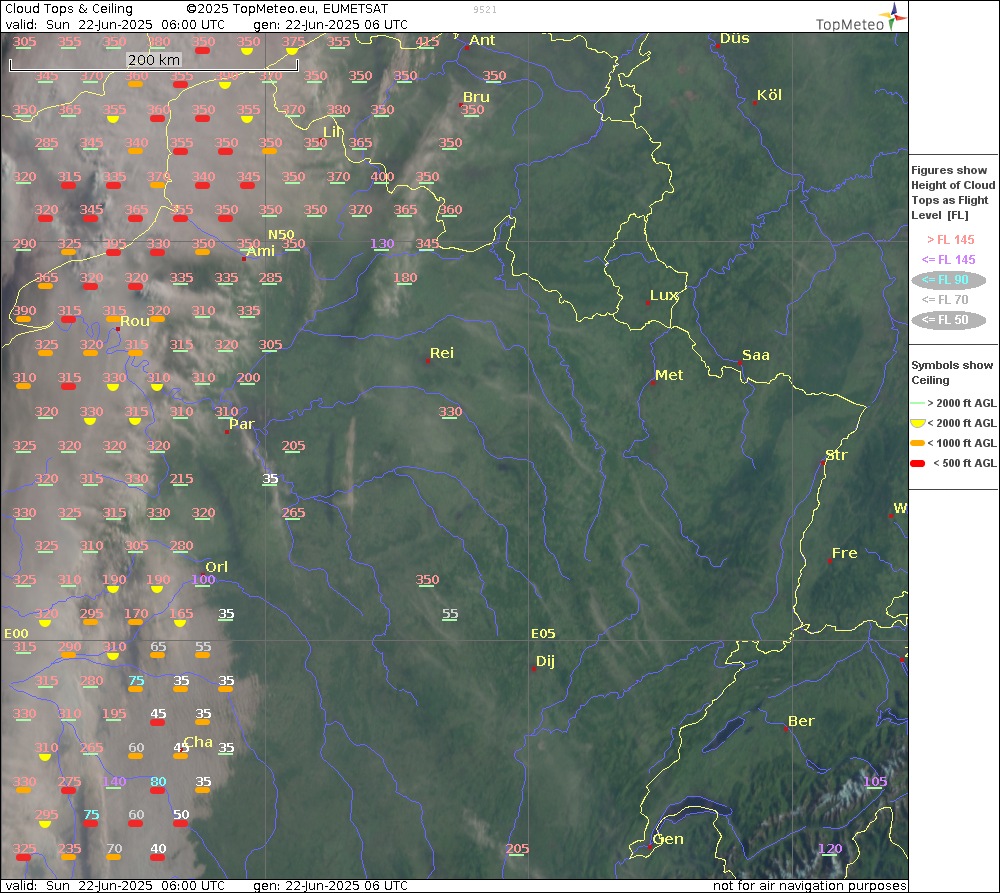Click the '<= FL 70' legend entry
1000x893 pixels.
(945, 300)
